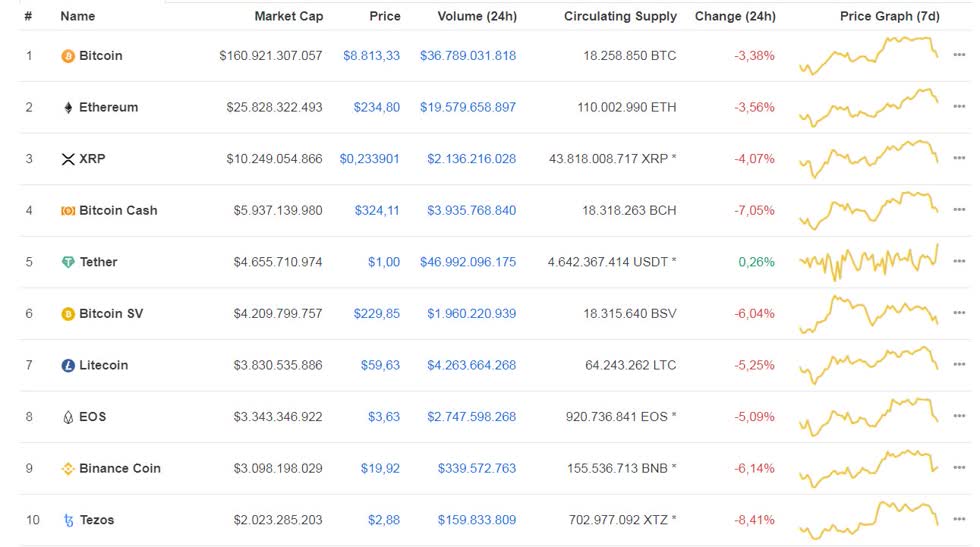The image size is (980, 547).
Task: Click the EOS logo icon
Action: tap(68, 417)
